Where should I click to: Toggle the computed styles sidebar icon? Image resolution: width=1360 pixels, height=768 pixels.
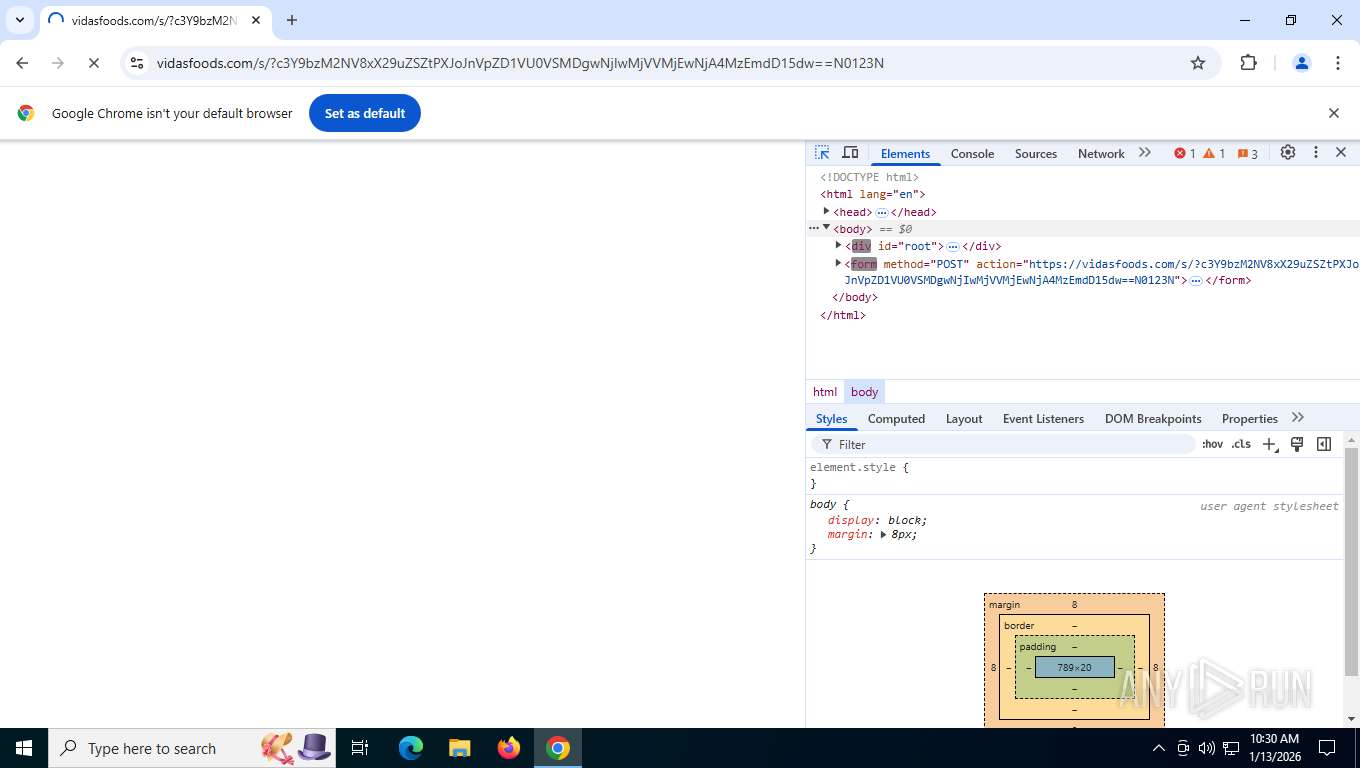[1324, 444]
